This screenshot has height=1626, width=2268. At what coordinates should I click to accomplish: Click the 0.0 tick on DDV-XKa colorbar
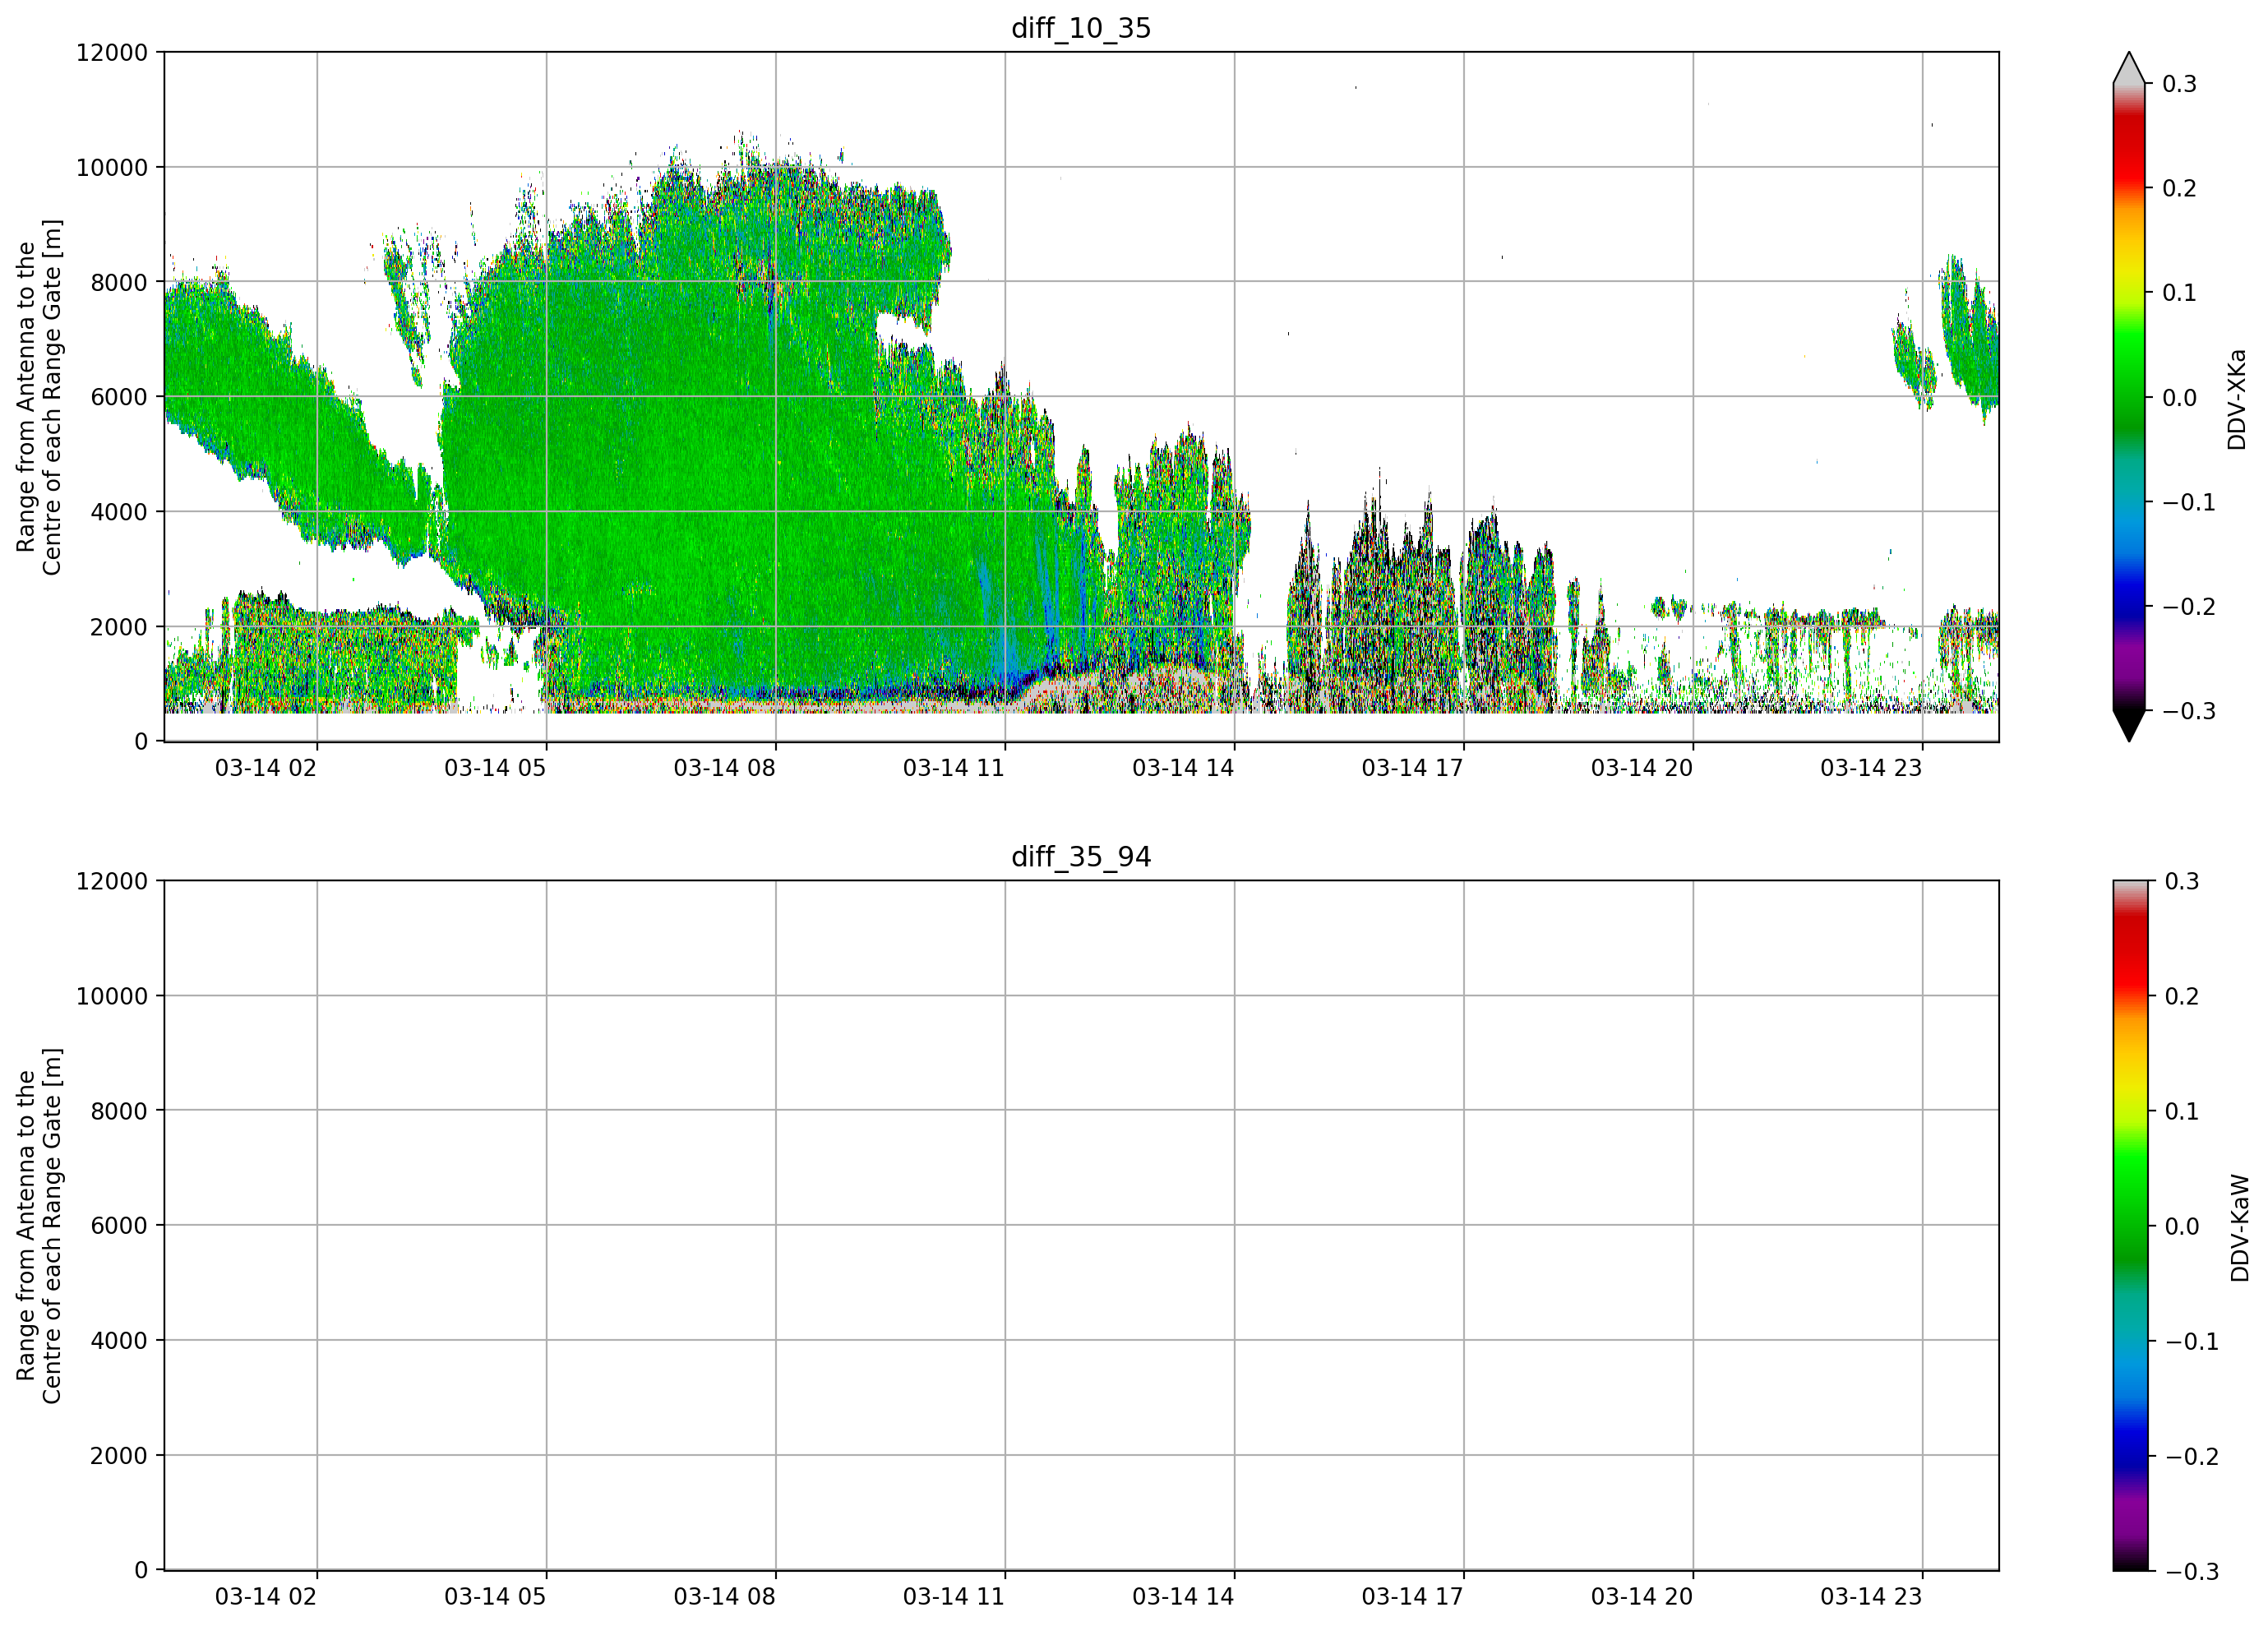click(2179, 398)
